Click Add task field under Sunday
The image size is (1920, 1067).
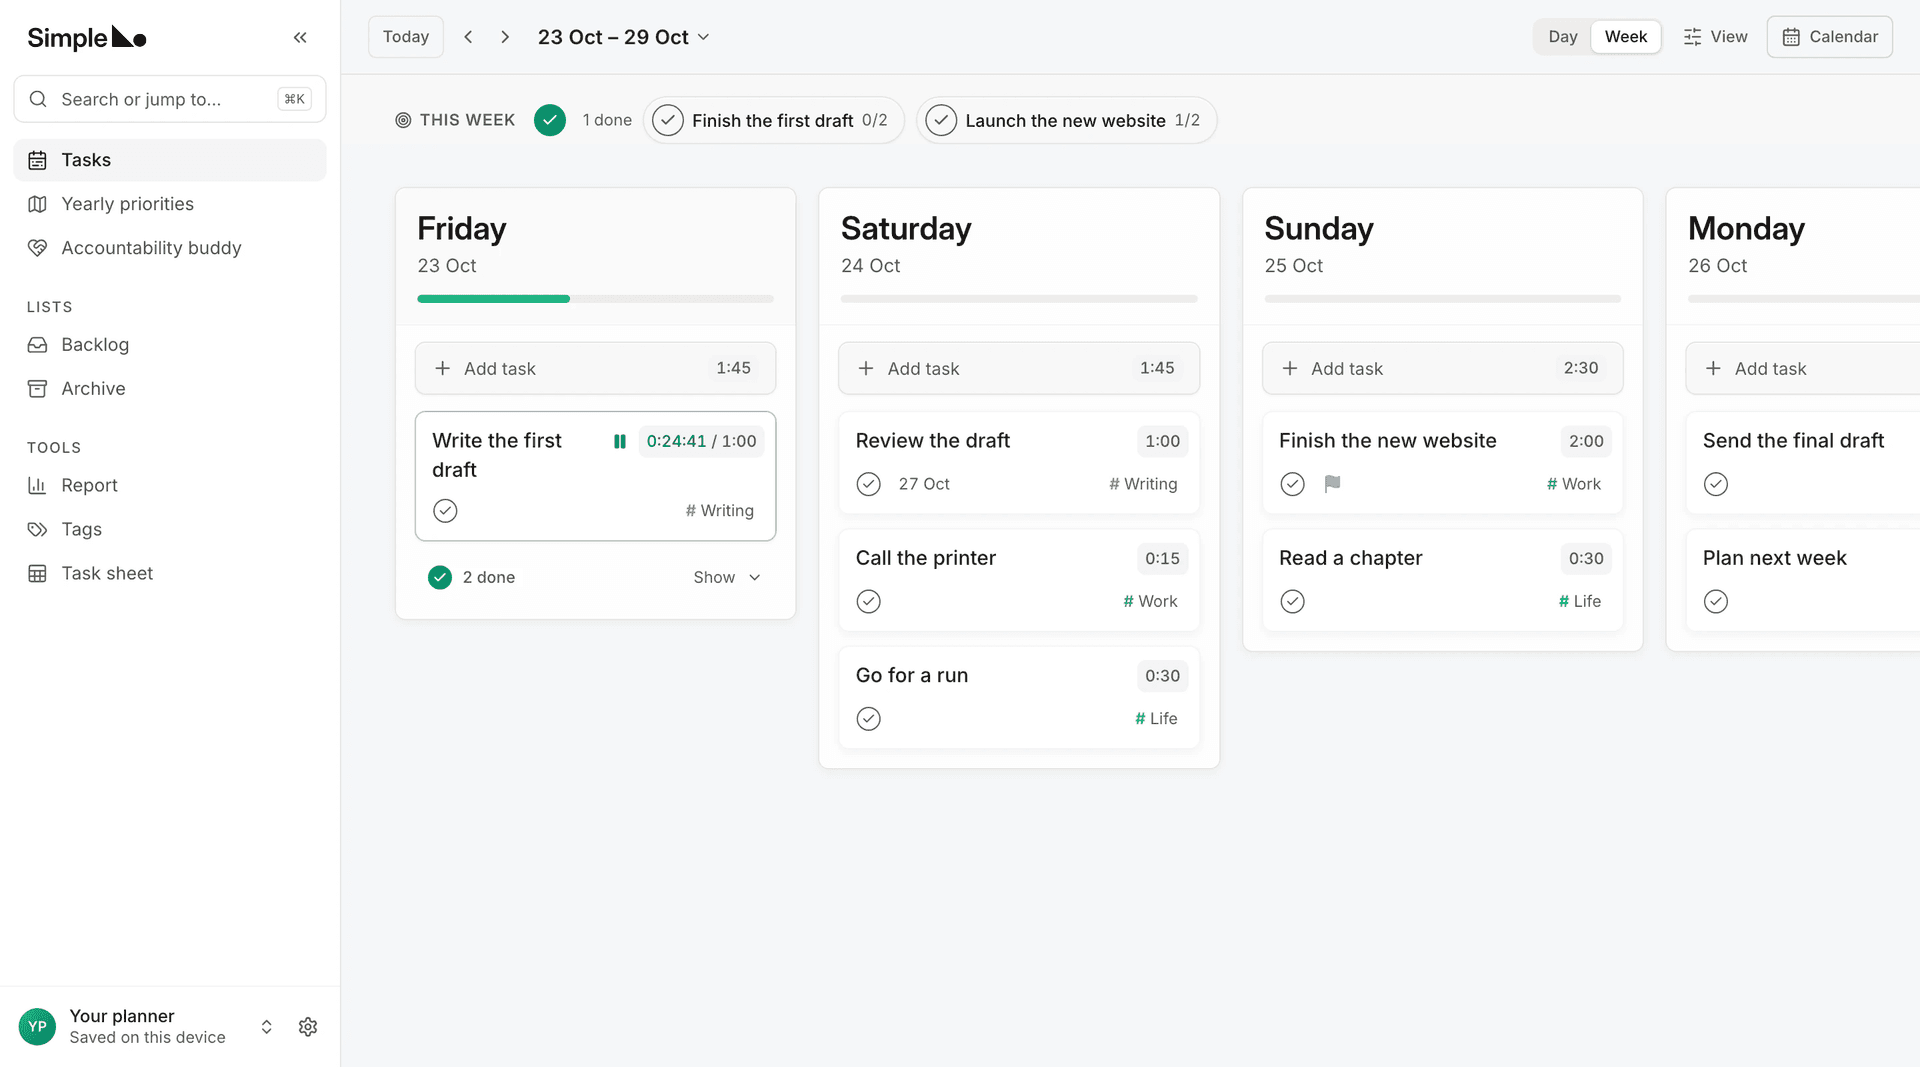tap(1442, 368)
